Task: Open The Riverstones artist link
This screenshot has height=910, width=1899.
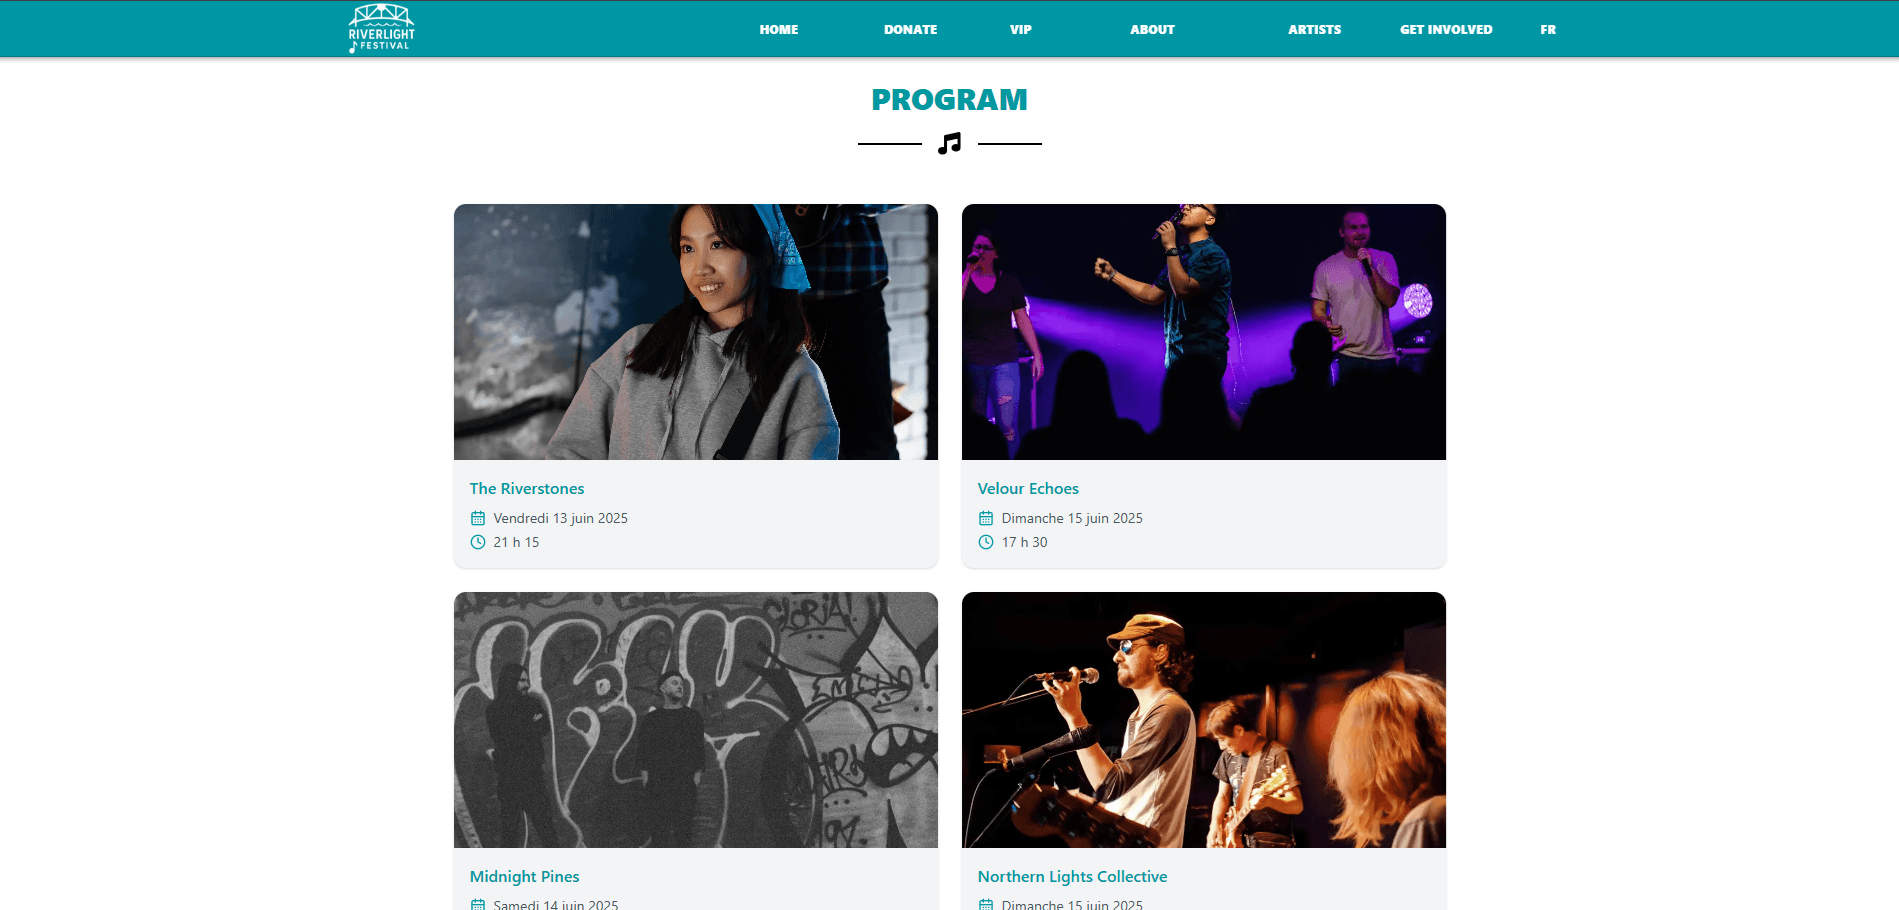Action: pos(527,488)
